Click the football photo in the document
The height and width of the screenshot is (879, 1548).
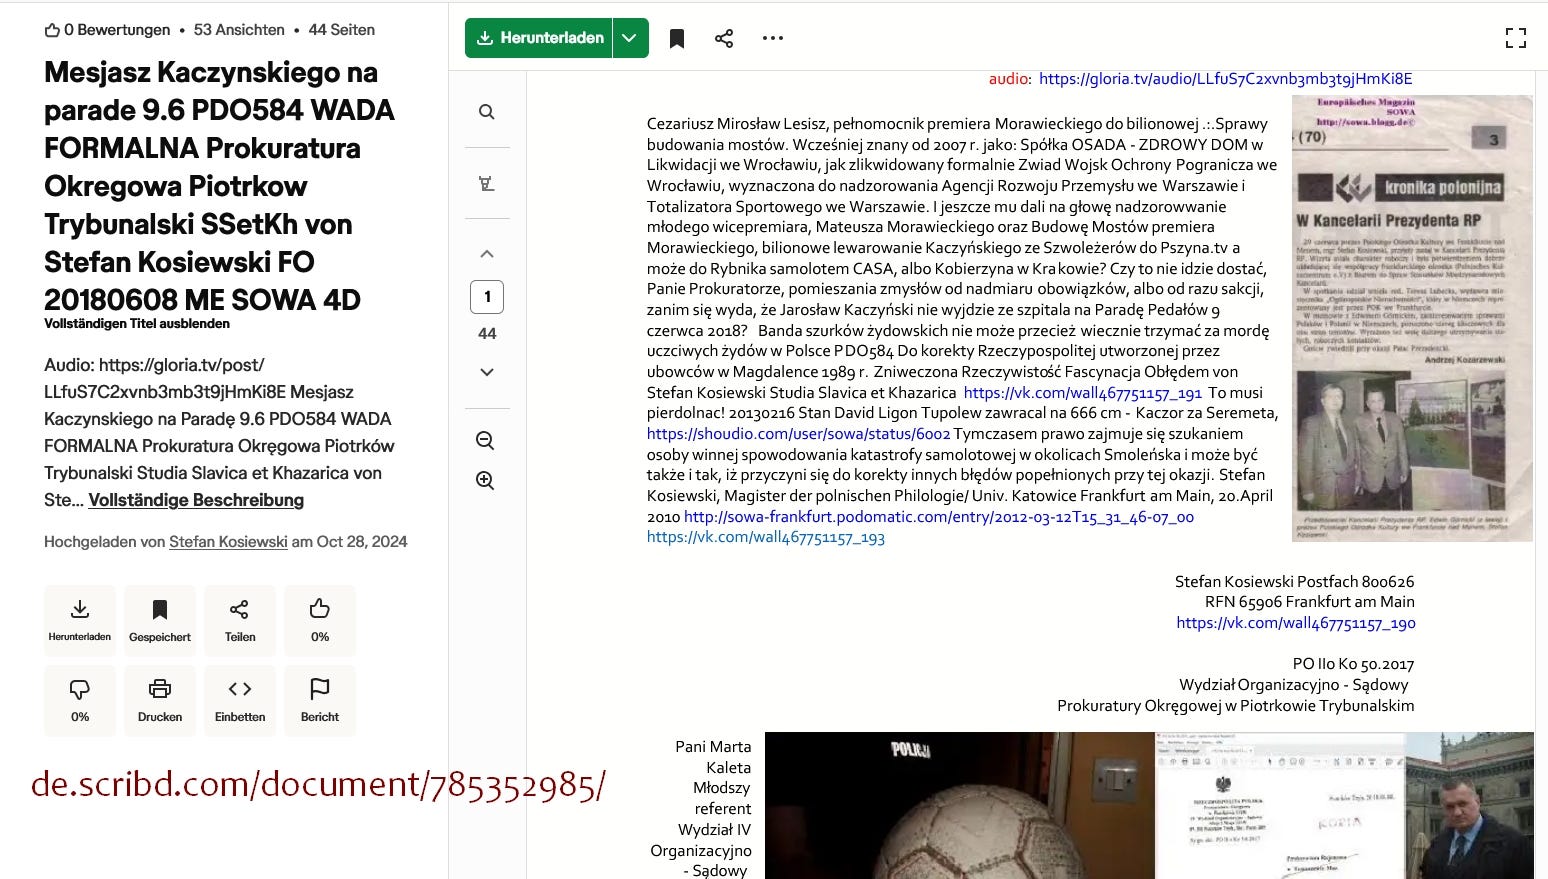[x=960, y=805]
